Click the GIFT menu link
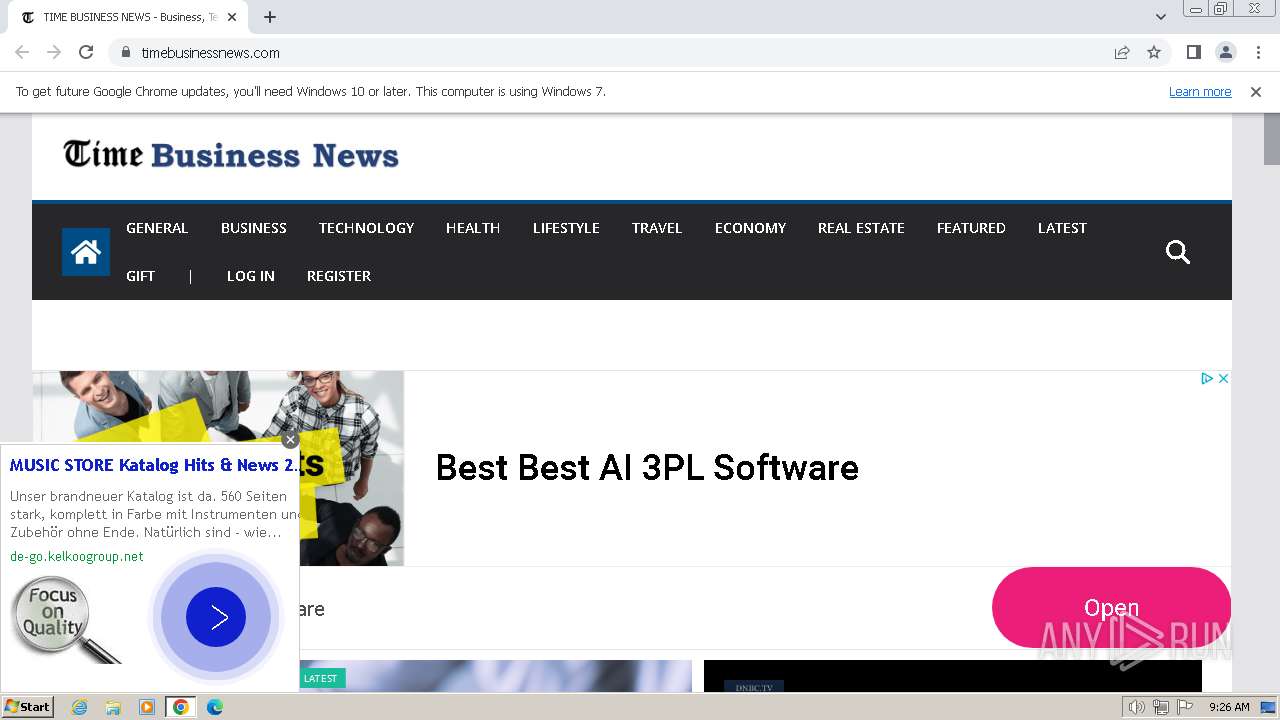 click(x=140, y=276)
